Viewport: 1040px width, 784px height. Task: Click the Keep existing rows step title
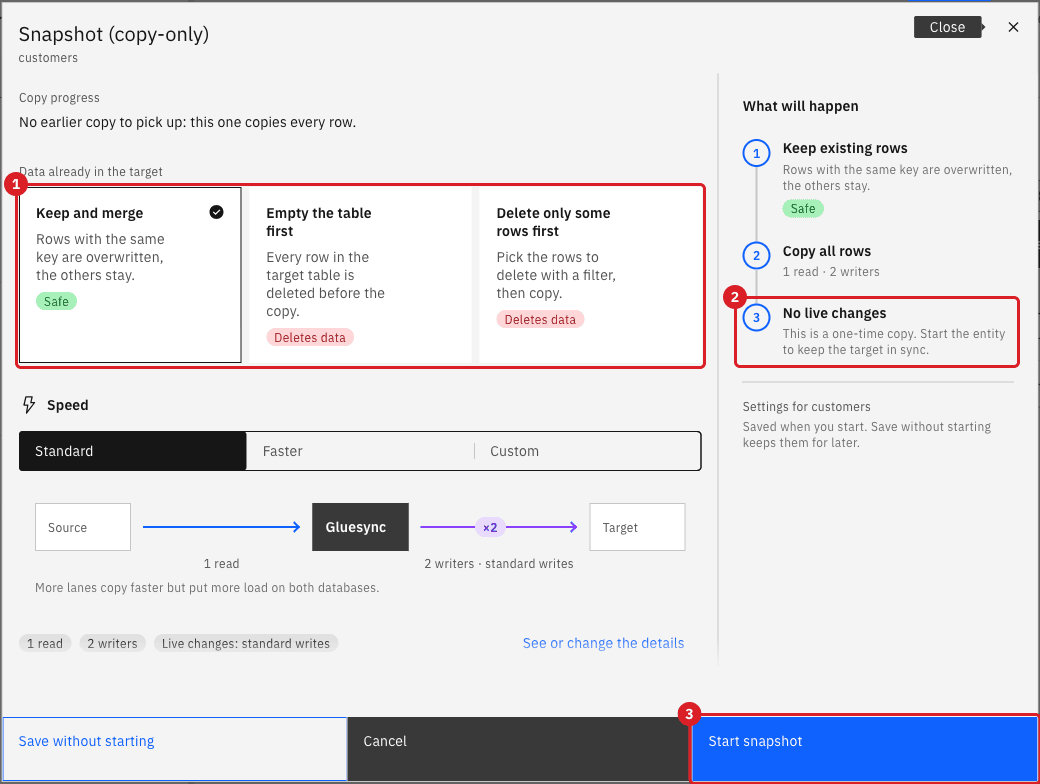pos(845,149)
